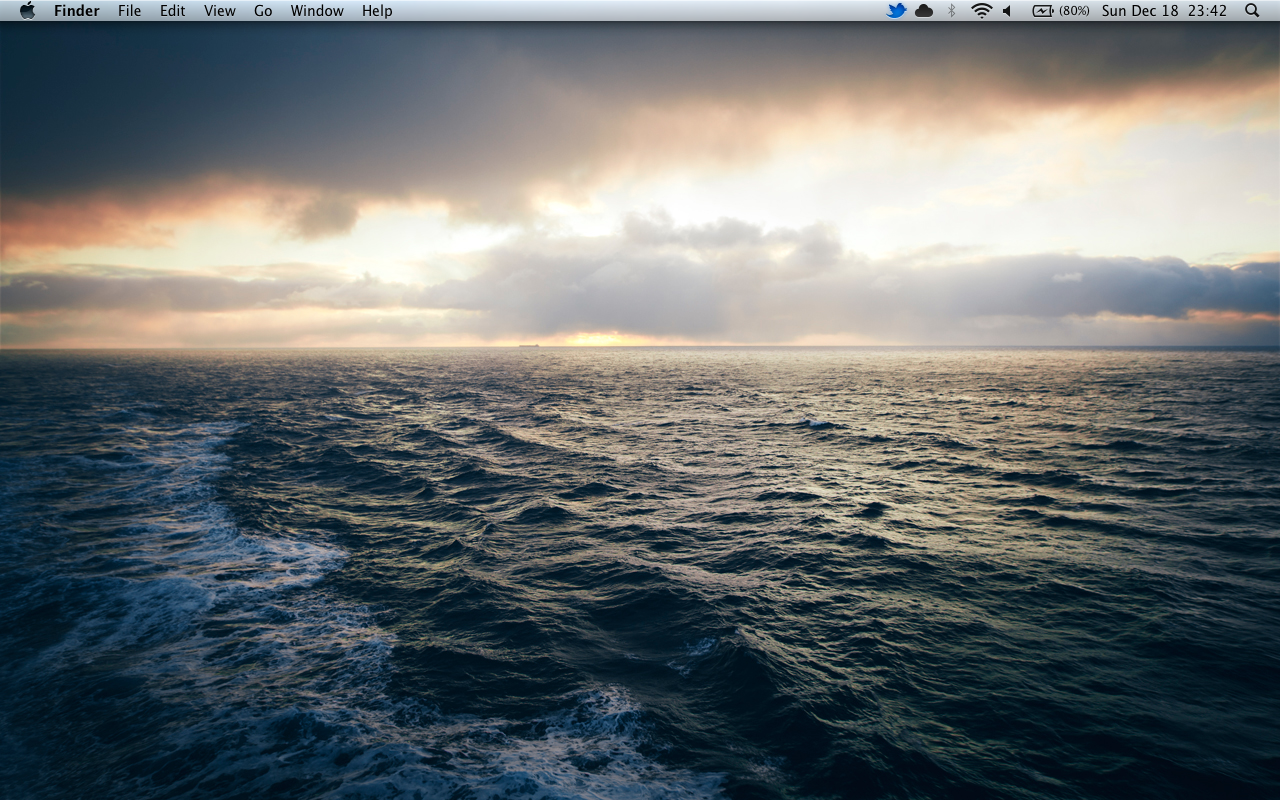
Task: Click the Sun Dec 18 23:42 clock
Action: [x=1164, y=11]
